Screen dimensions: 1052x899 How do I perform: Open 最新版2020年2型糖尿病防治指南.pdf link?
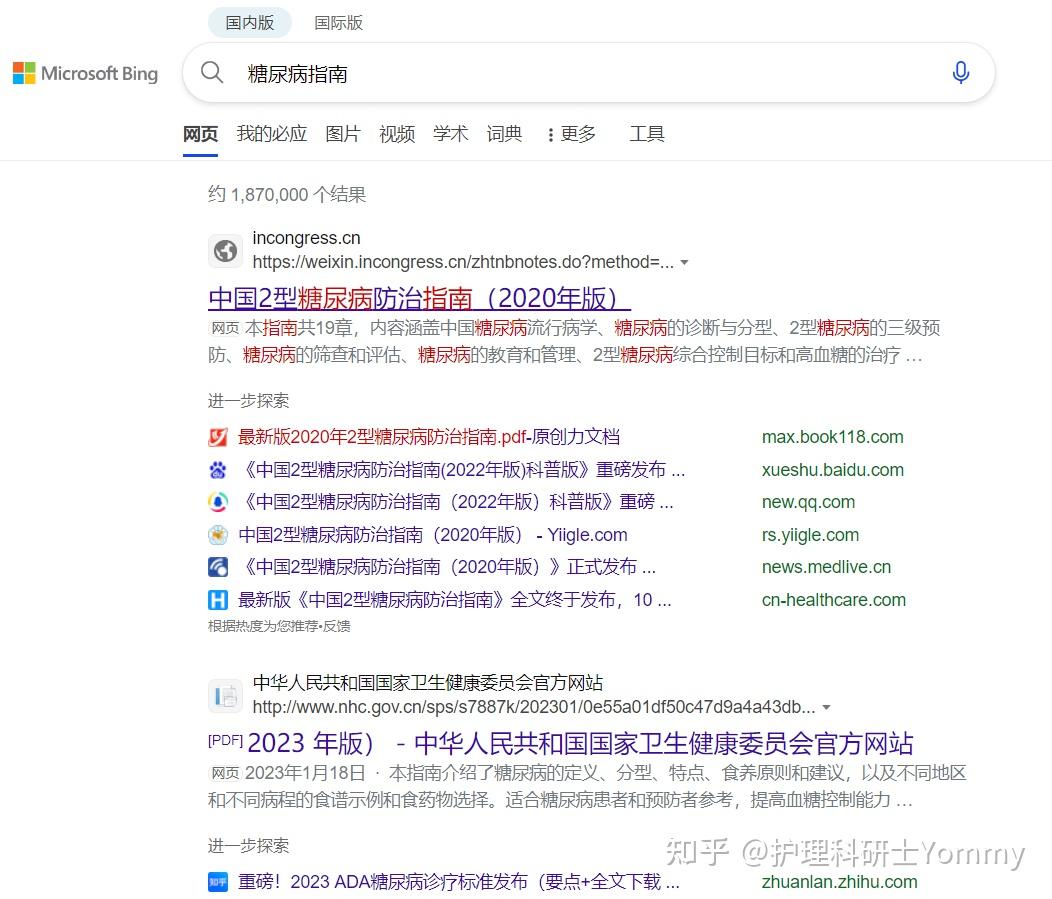(x=429, y=437)
